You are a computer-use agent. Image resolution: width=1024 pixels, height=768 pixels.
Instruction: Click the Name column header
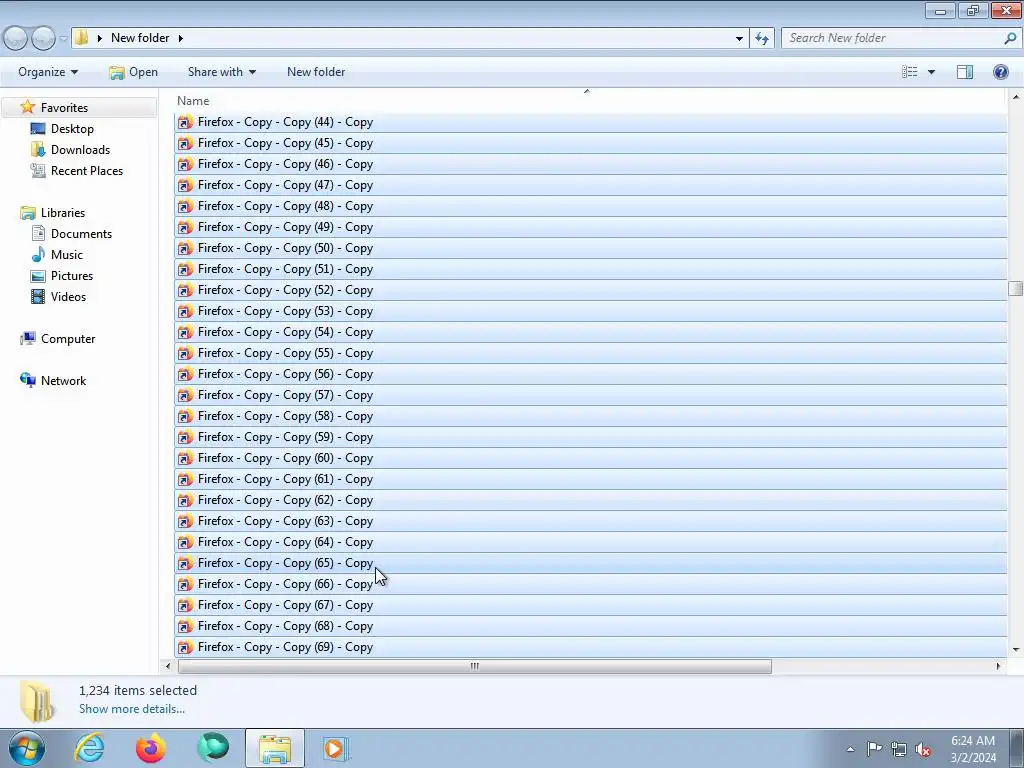(193, 101)
